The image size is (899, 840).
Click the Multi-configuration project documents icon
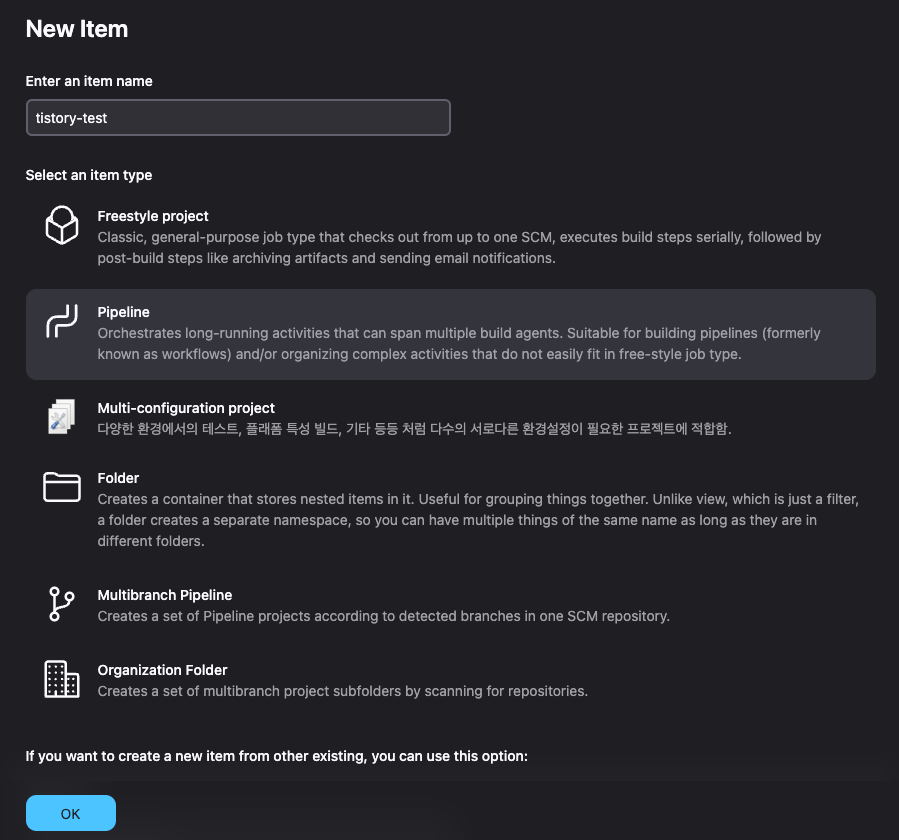coord(62,417)
